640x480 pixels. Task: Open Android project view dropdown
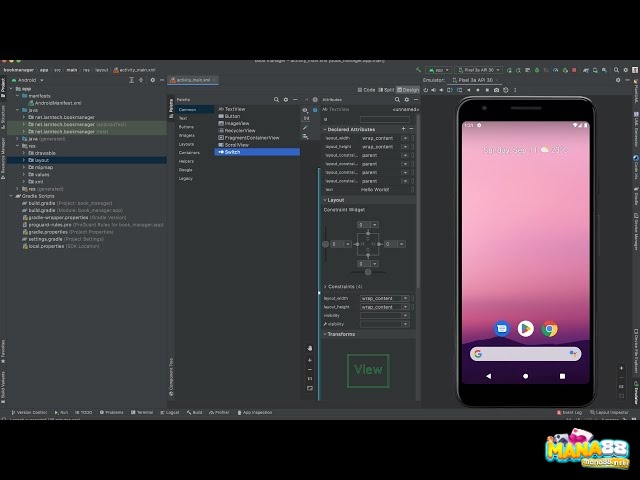[x=27, y=80]
